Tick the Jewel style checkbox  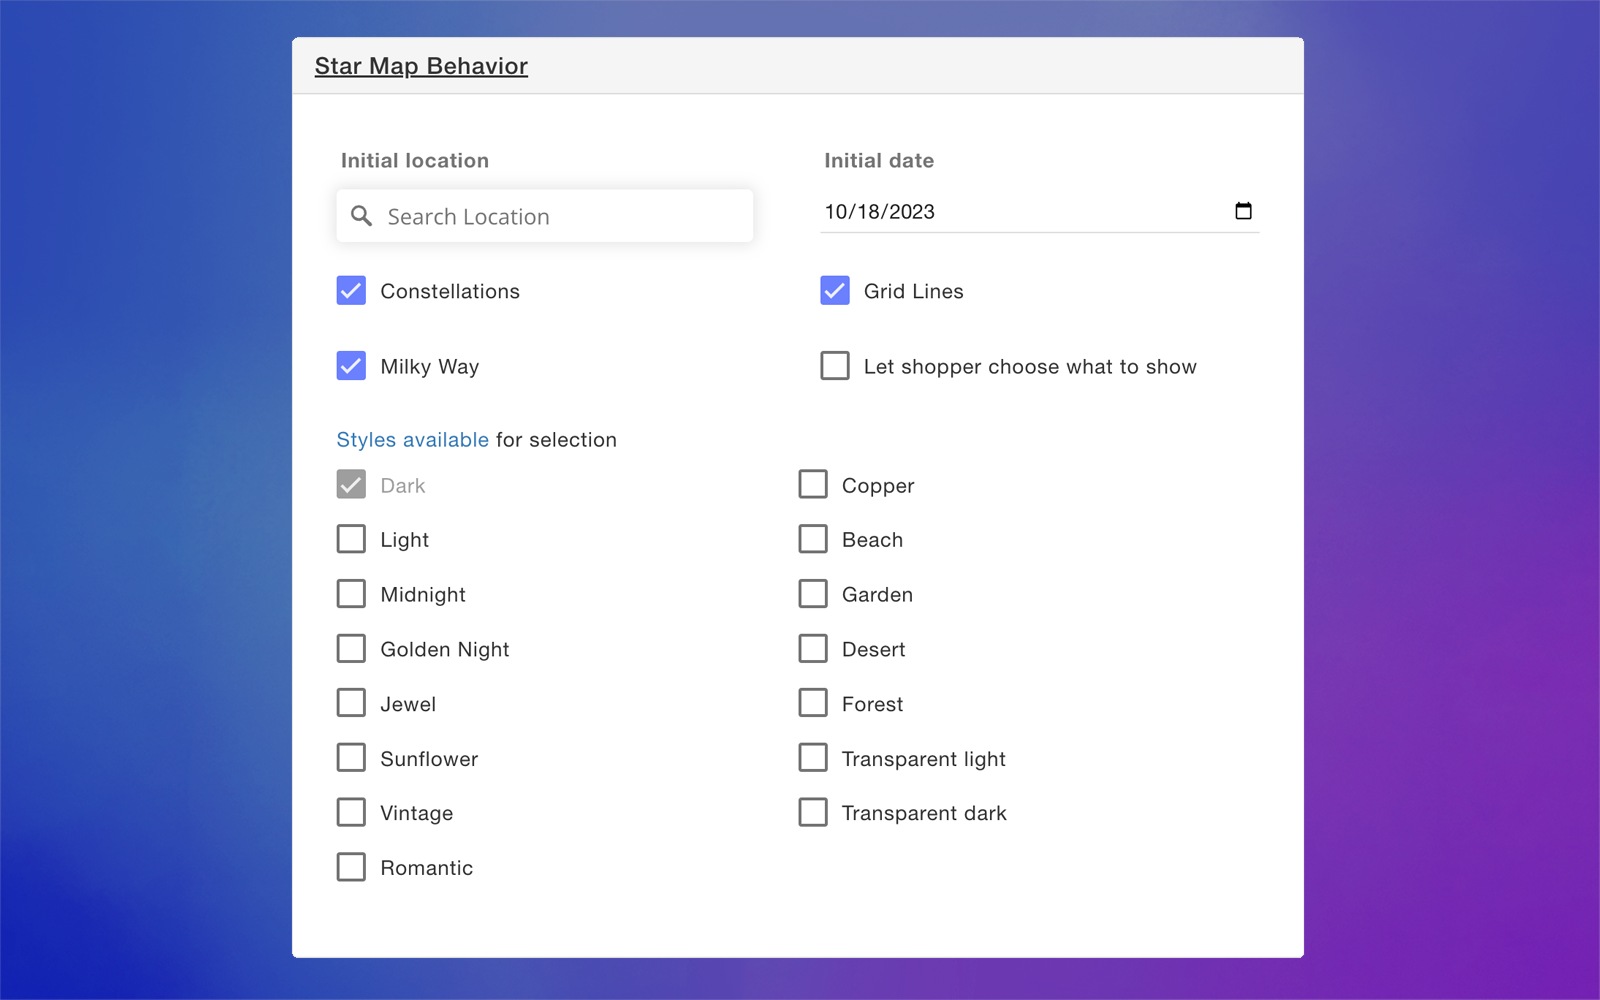[x=351, y=703]
